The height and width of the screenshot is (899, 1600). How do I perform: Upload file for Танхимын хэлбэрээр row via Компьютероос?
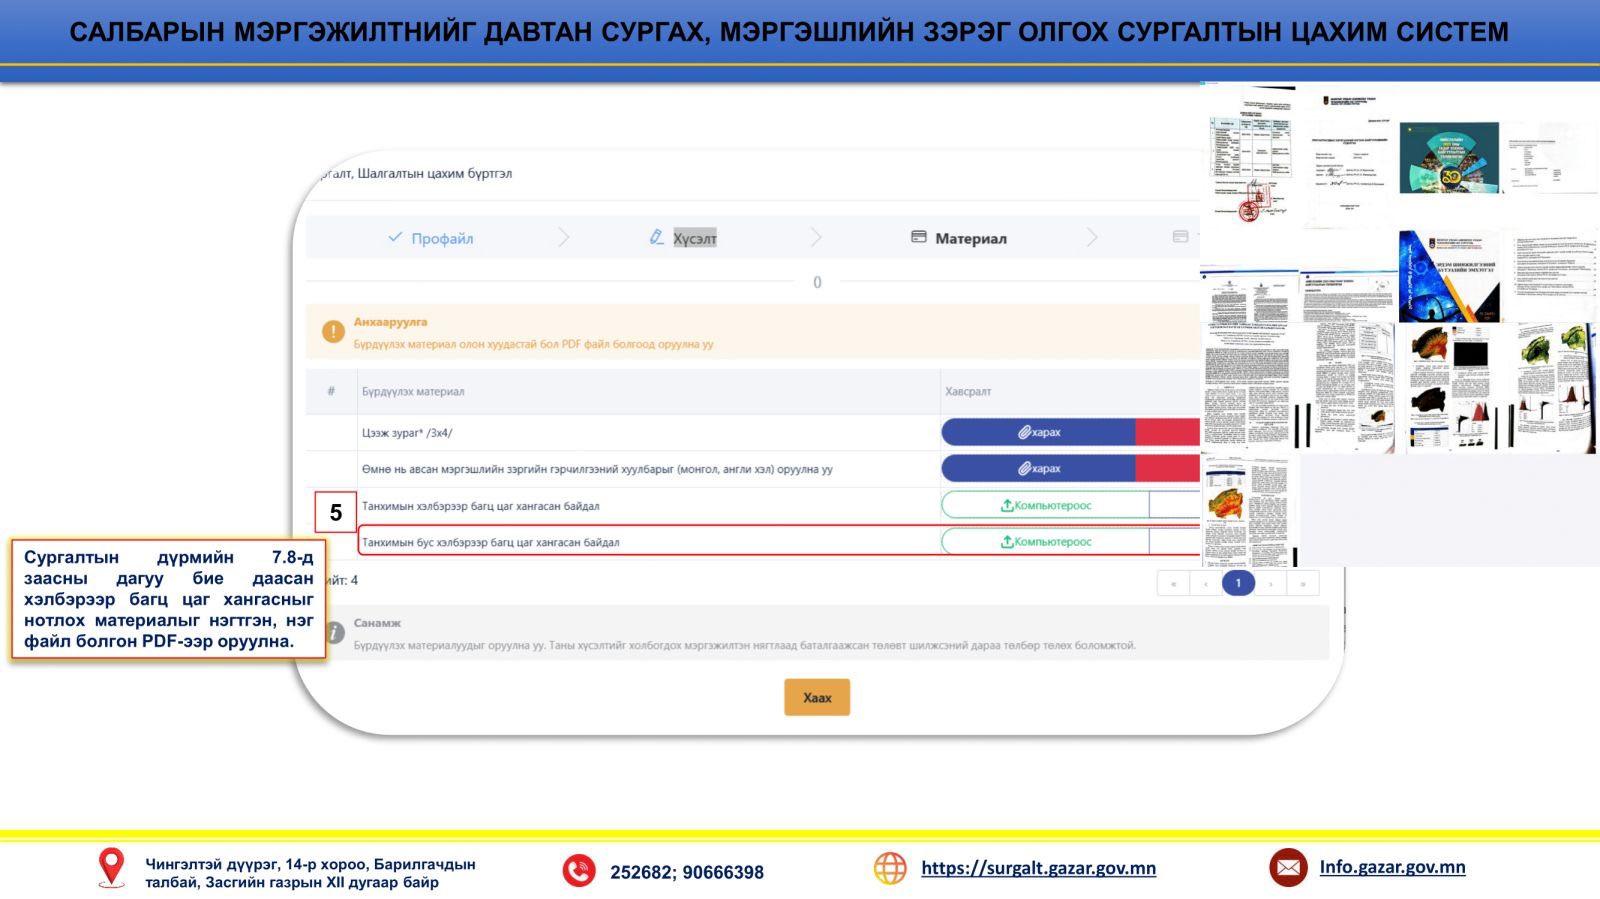(1045, 505)
